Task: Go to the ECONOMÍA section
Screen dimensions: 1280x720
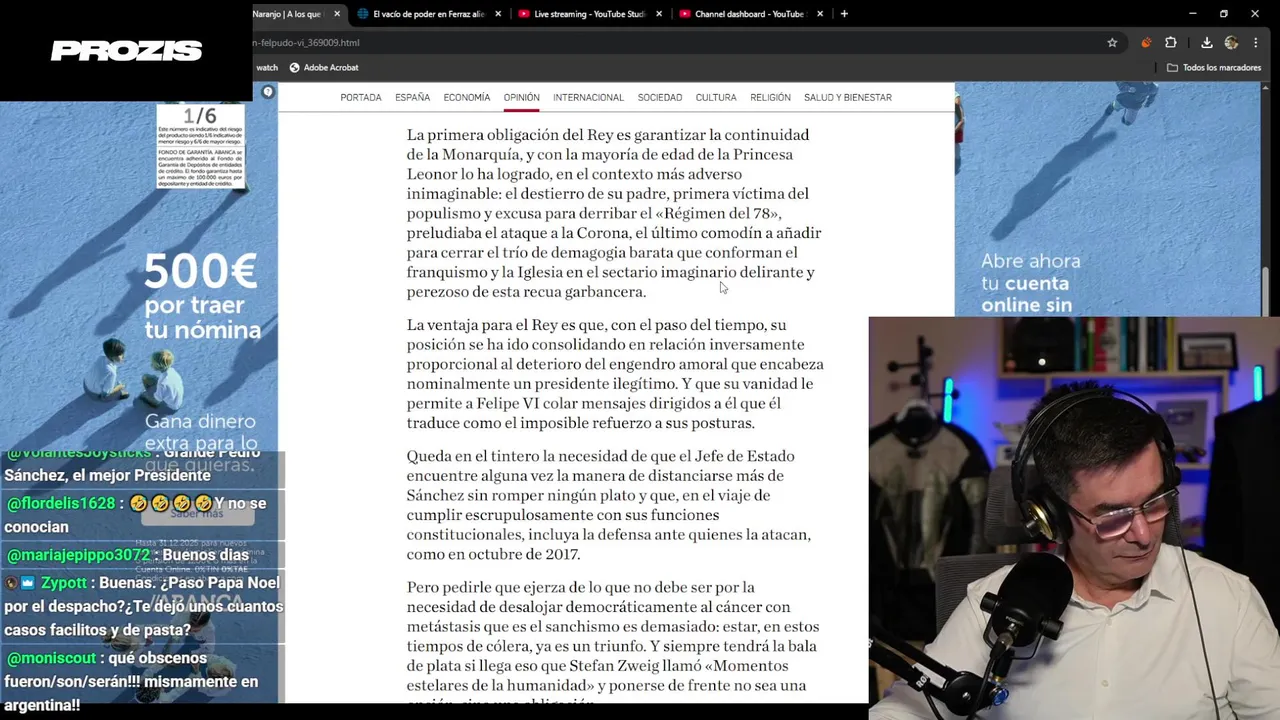Action: click(467, 98)
